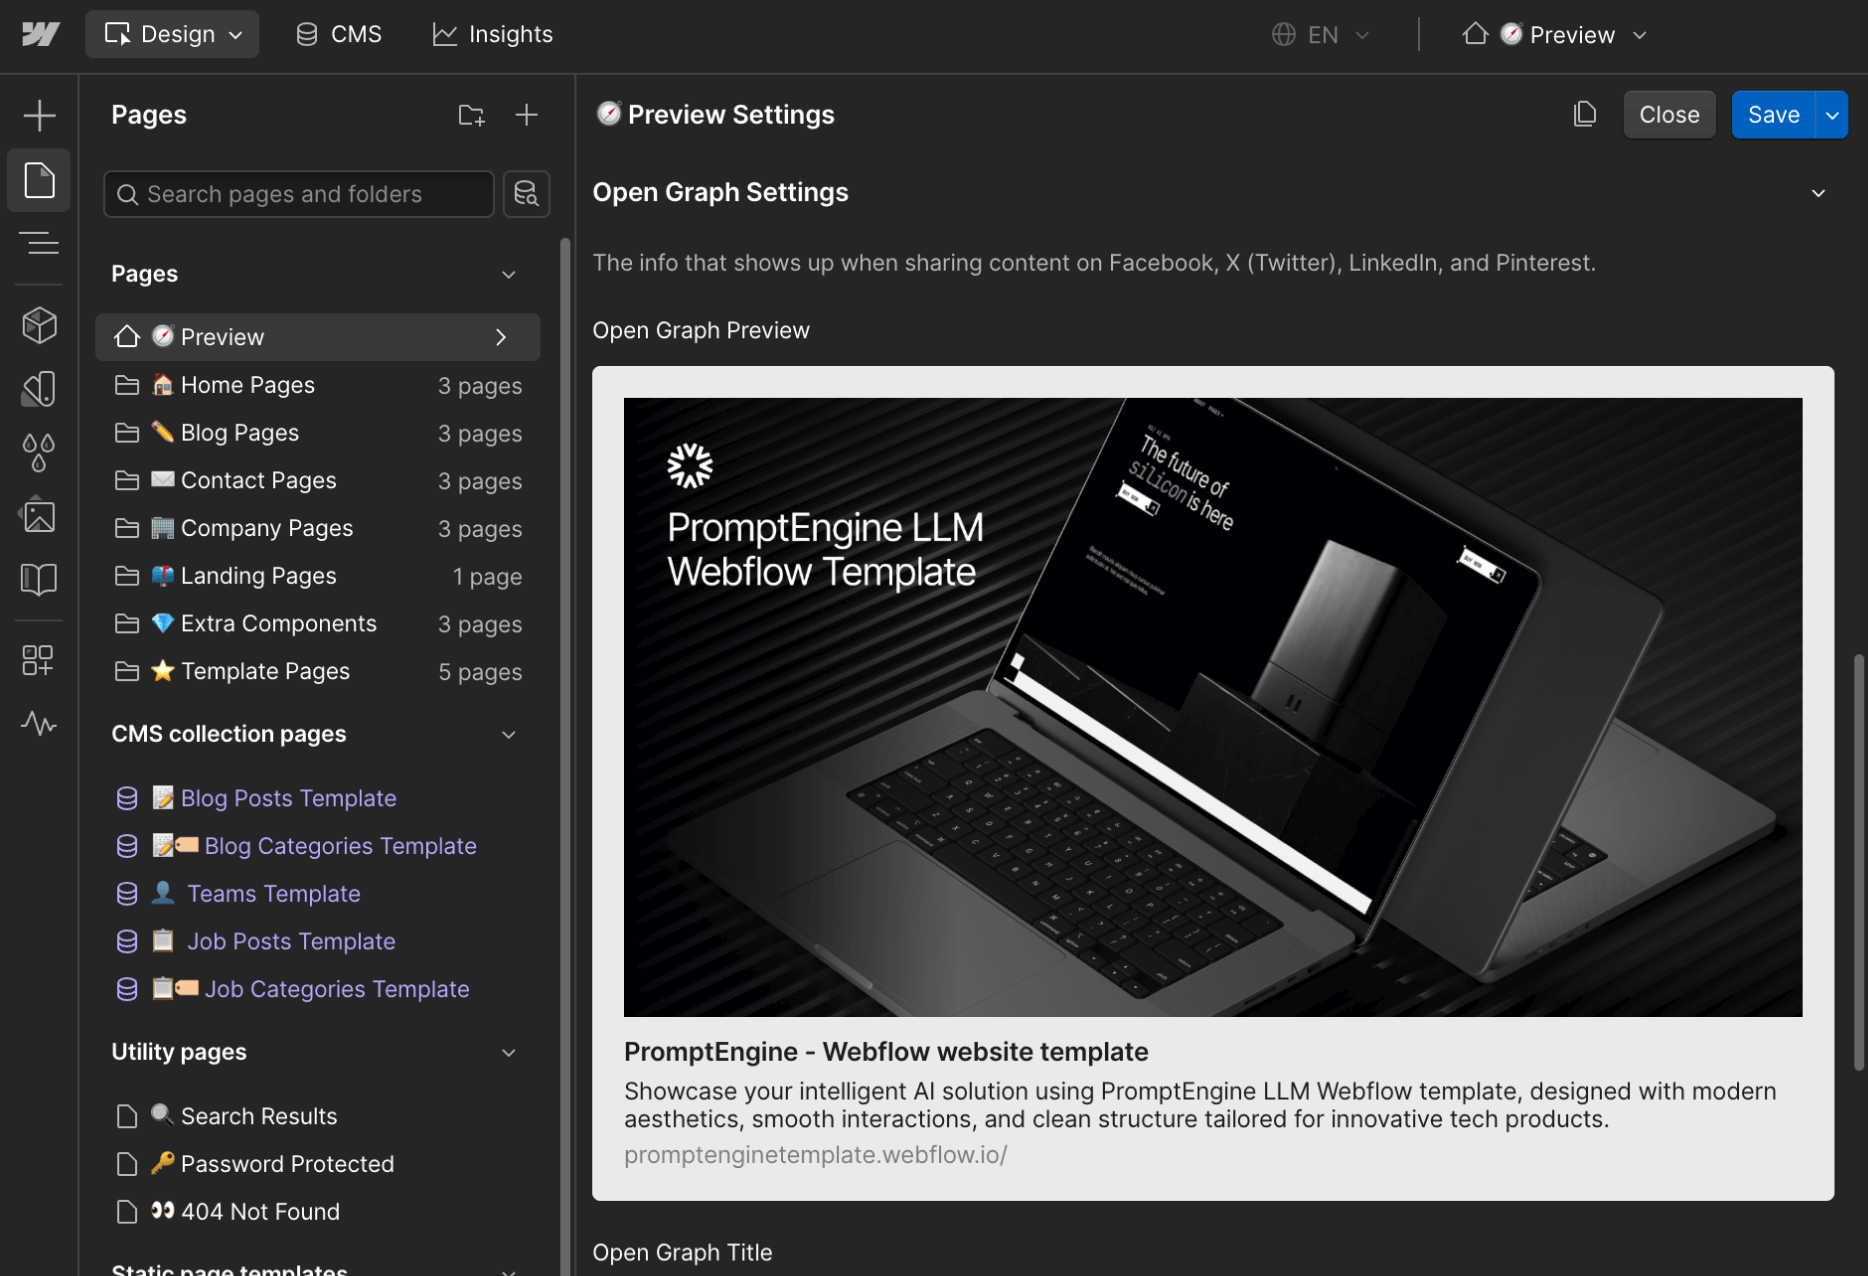Save the Preview Settings
1868x1276 pixels.
(1773, 114)
